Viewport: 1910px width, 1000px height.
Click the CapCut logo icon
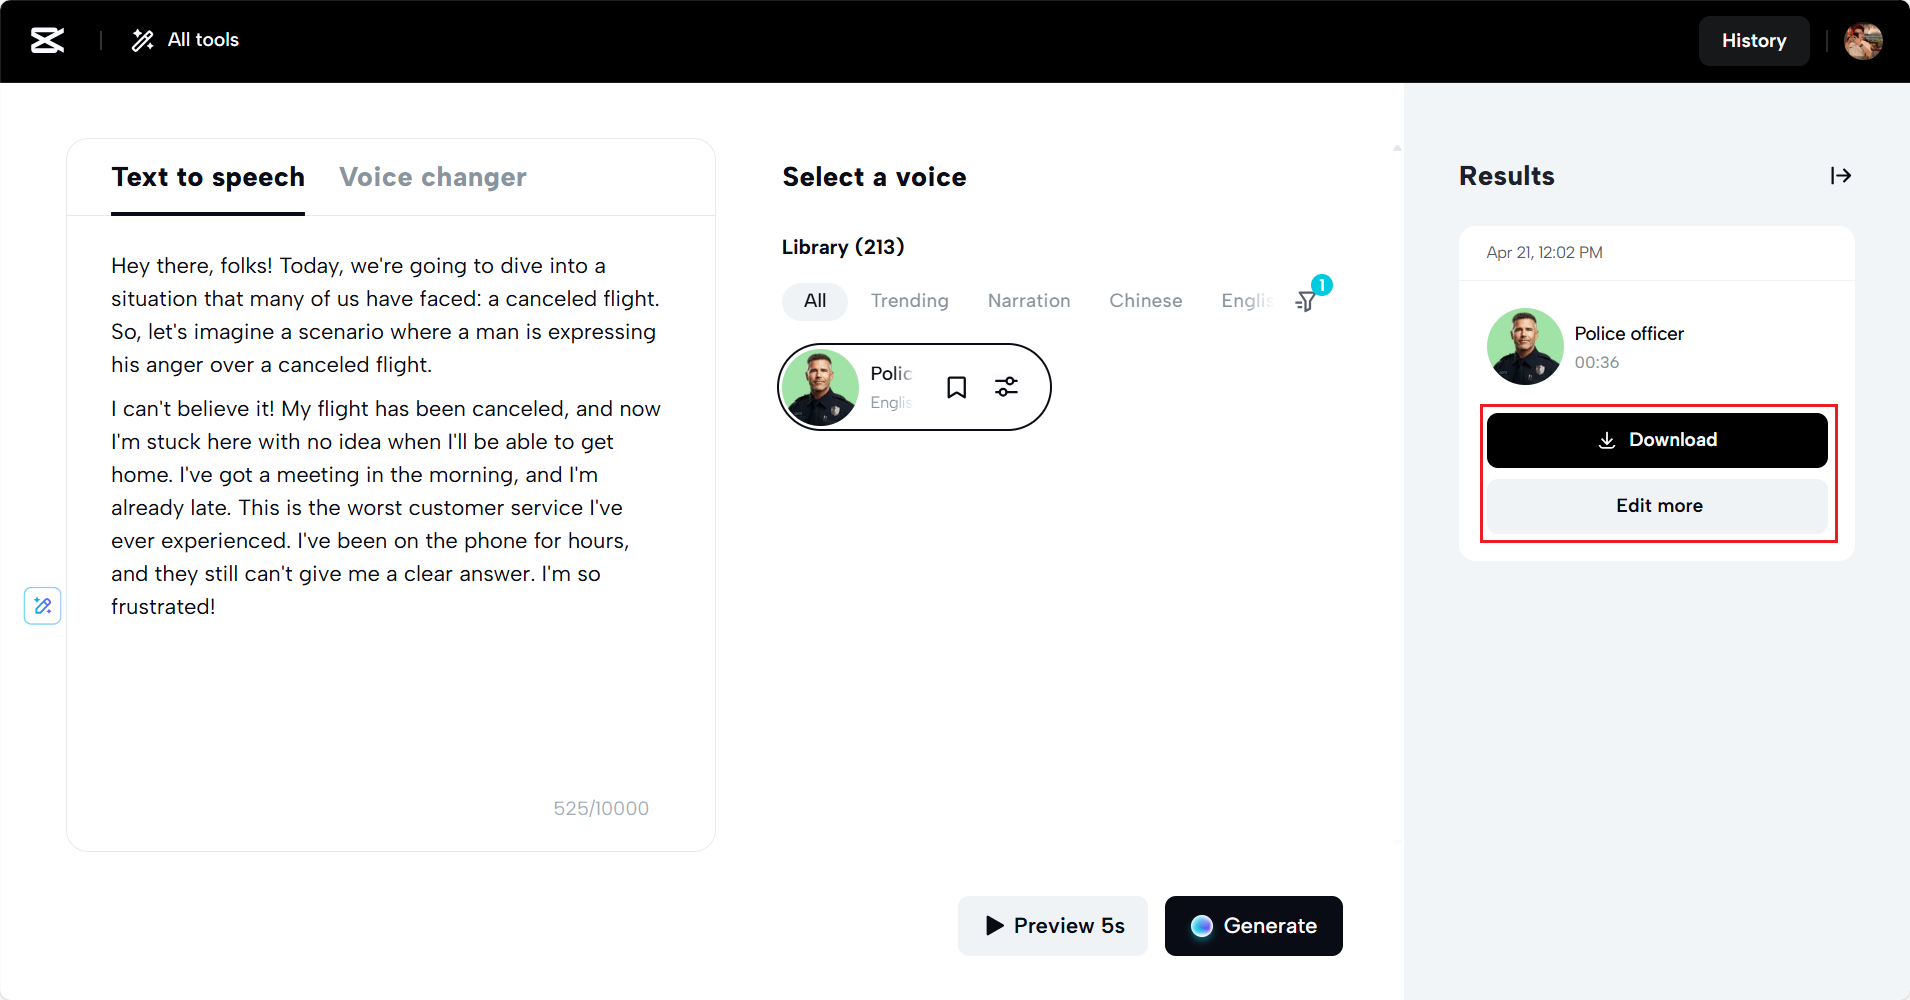47,40
